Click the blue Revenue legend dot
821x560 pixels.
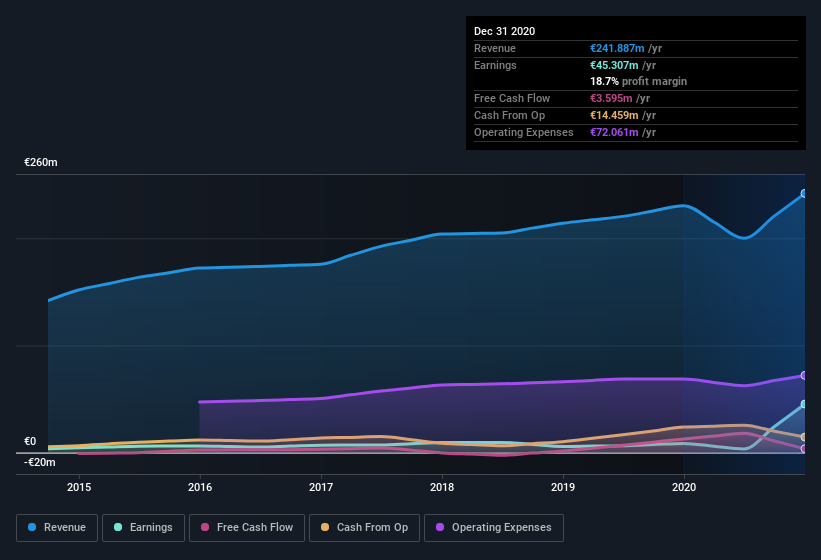[x=33, y=527]
